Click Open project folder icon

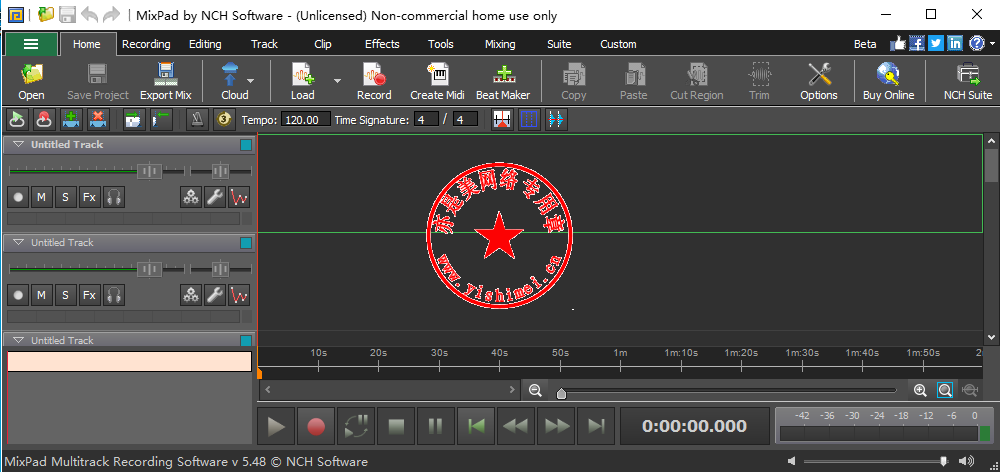coord(31,82)
